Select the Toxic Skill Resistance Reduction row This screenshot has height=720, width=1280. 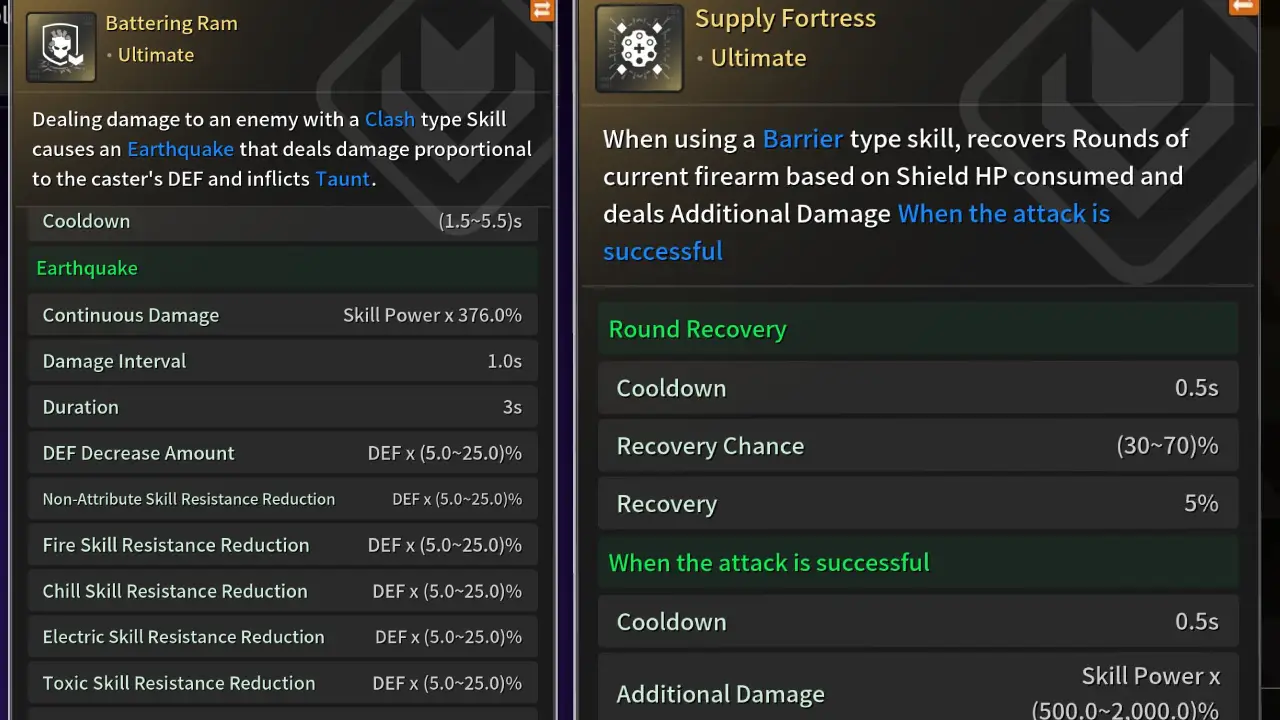[282, 683]
